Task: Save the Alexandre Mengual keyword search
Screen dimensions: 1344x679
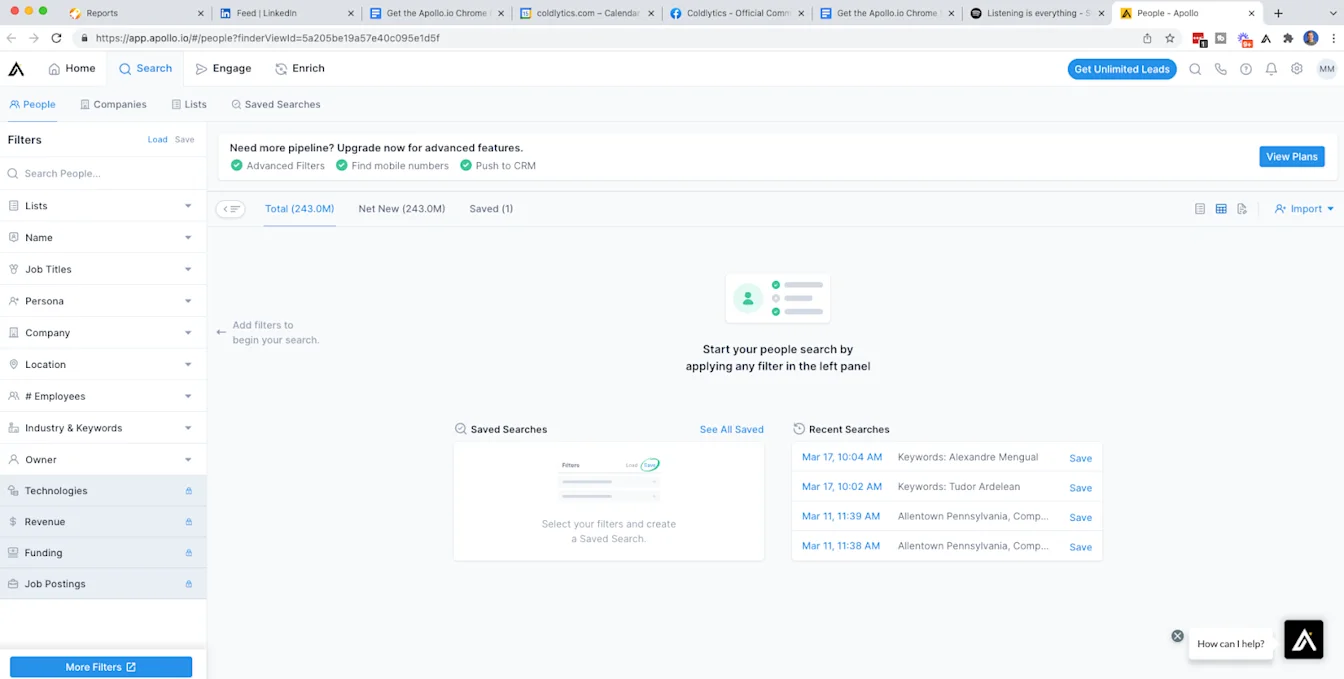Action: [1080, 458]
